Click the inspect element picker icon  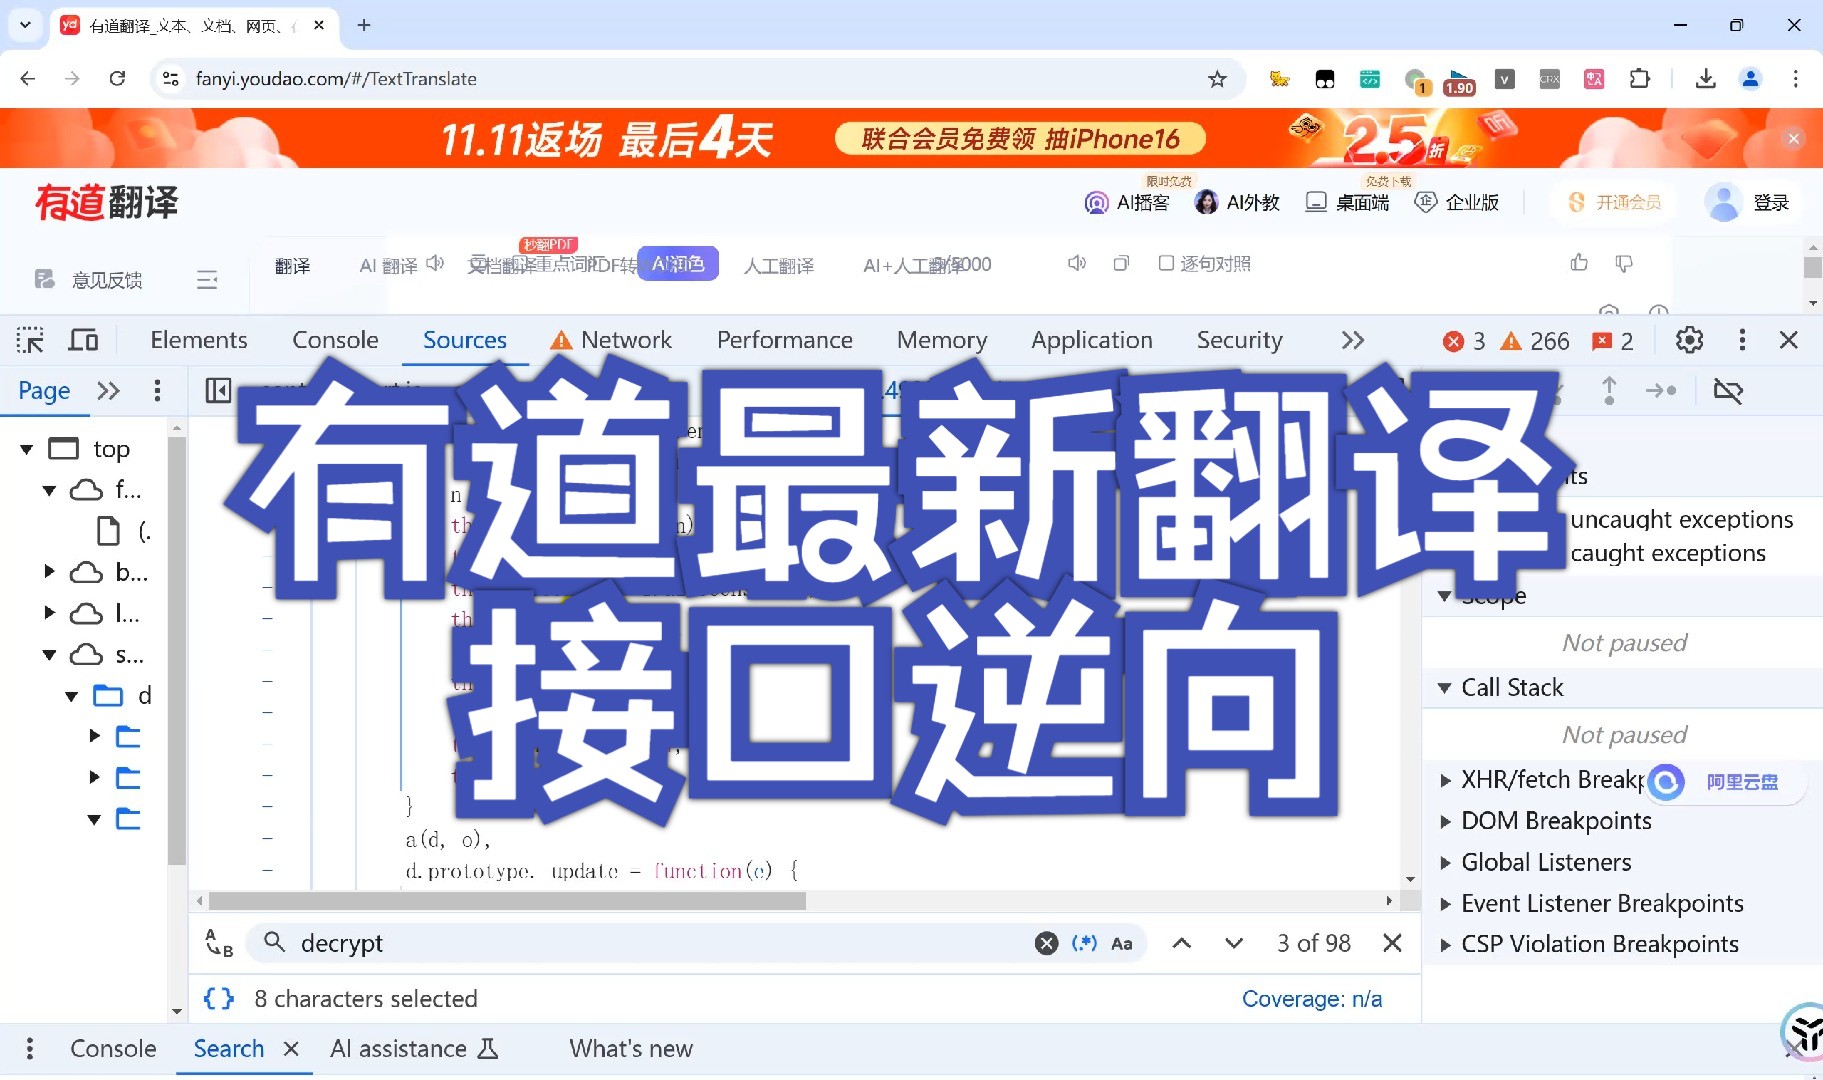[30, 340]
